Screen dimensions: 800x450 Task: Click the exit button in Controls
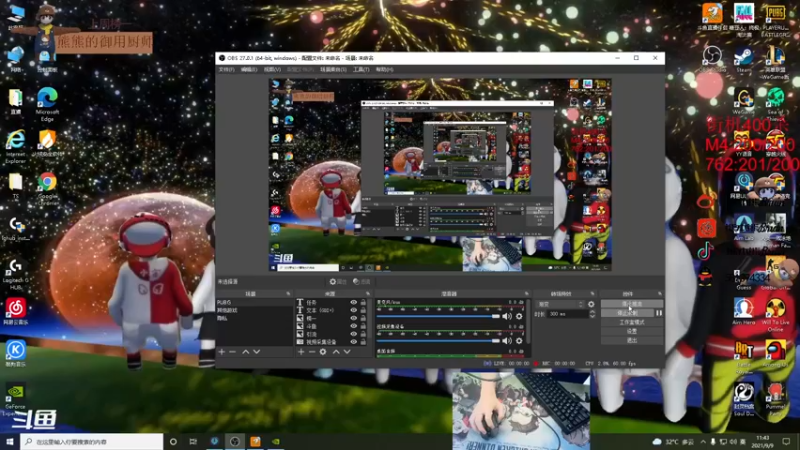click(632, 340)
